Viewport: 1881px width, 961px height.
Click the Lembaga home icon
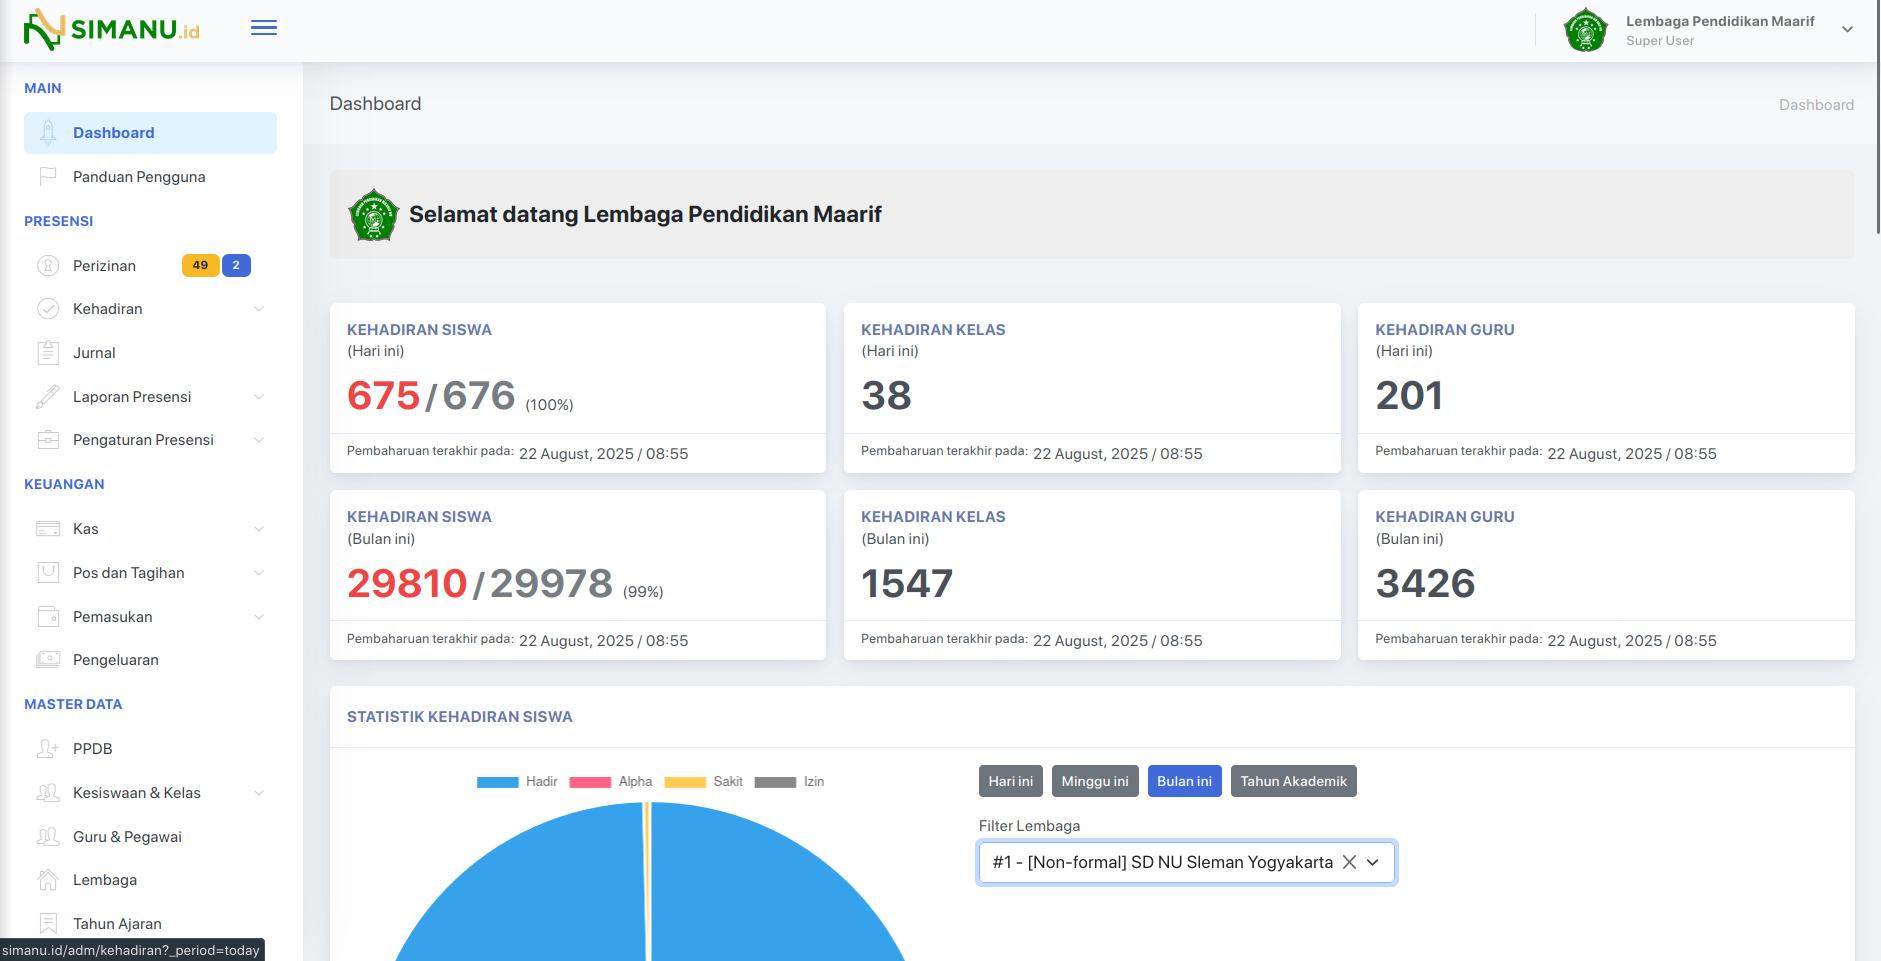point(48,879)
